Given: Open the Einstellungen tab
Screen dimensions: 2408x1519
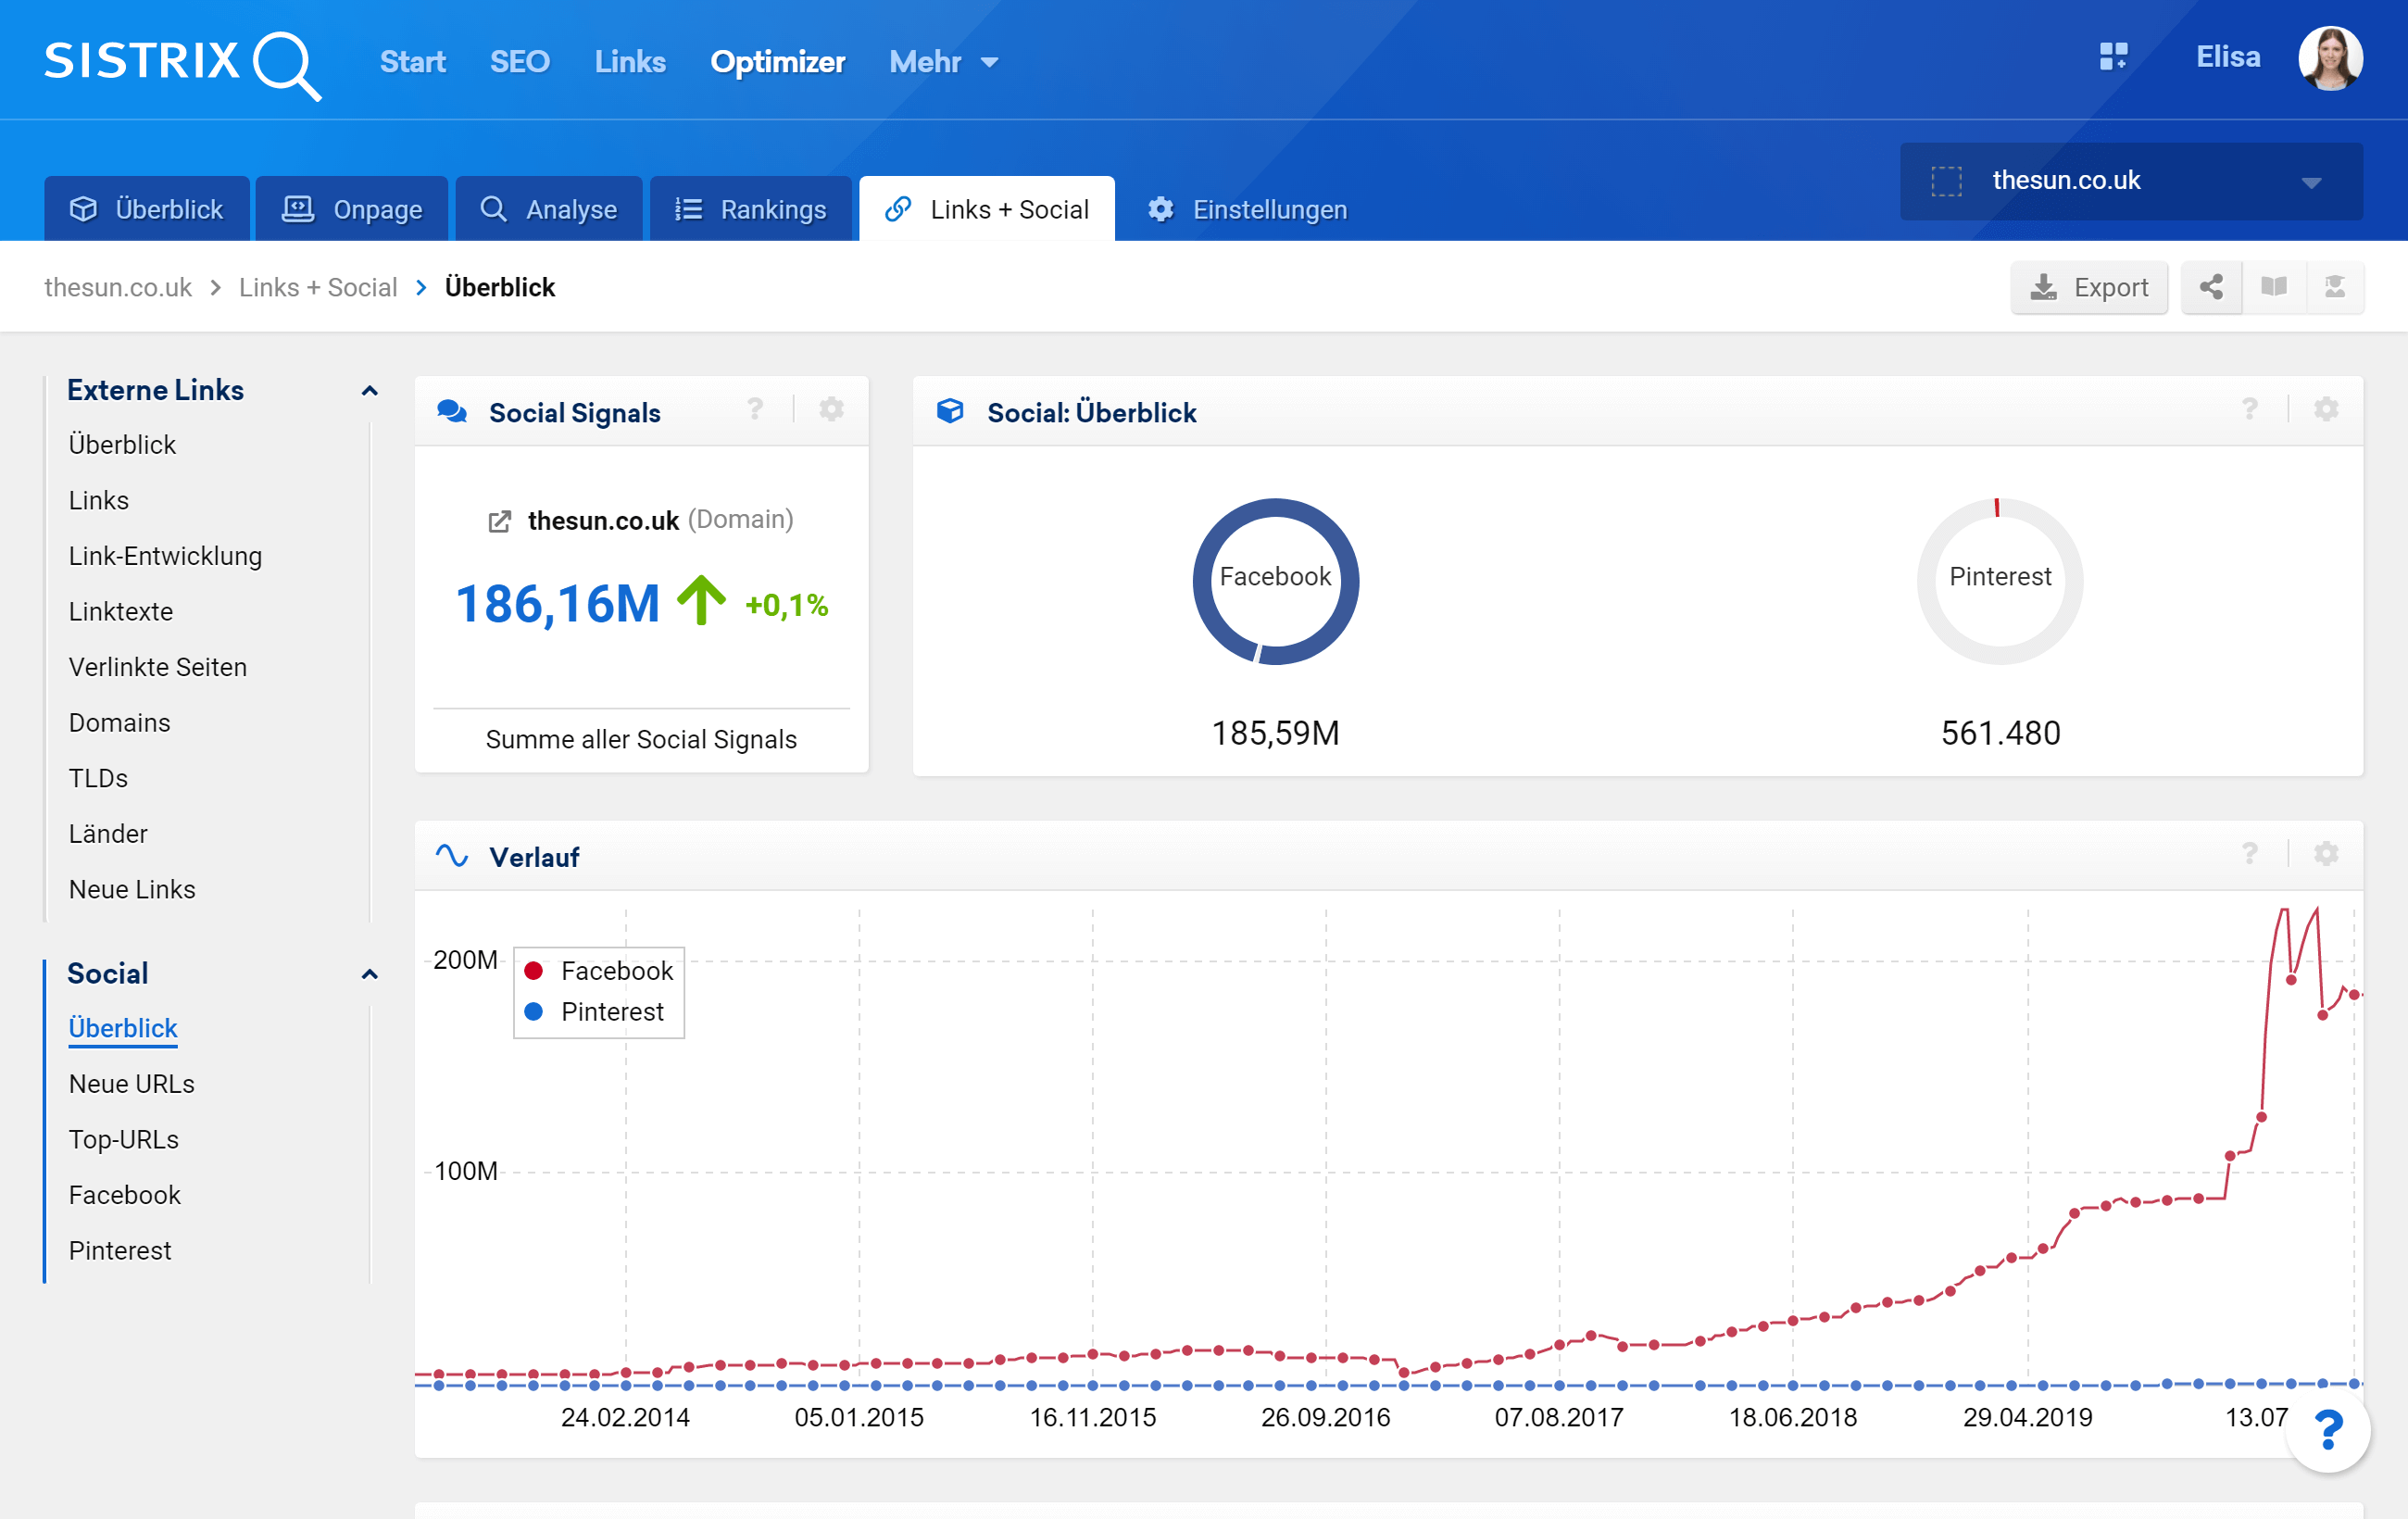Looking at the screenshot, I should click(1246, 209).
